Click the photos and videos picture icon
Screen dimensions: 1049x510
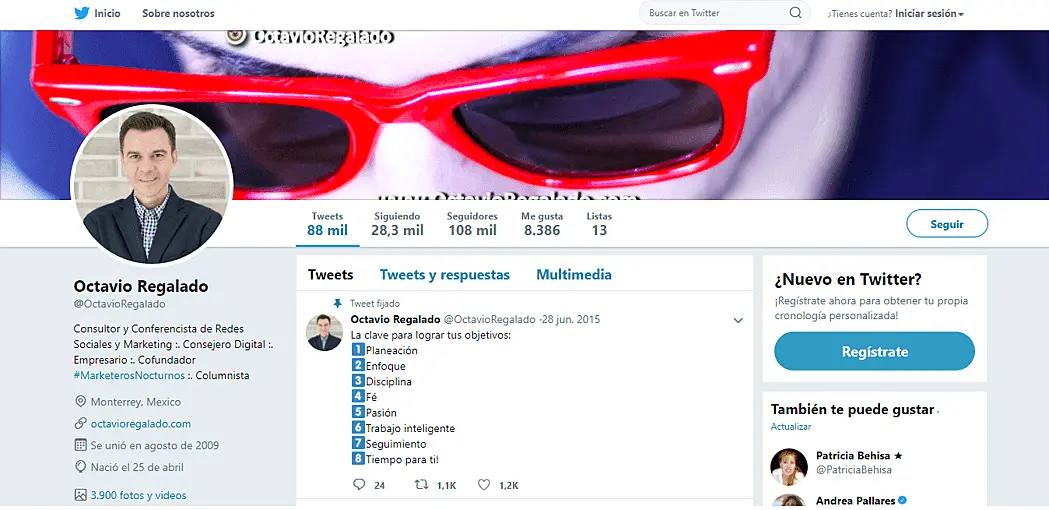tap(80, 495)
